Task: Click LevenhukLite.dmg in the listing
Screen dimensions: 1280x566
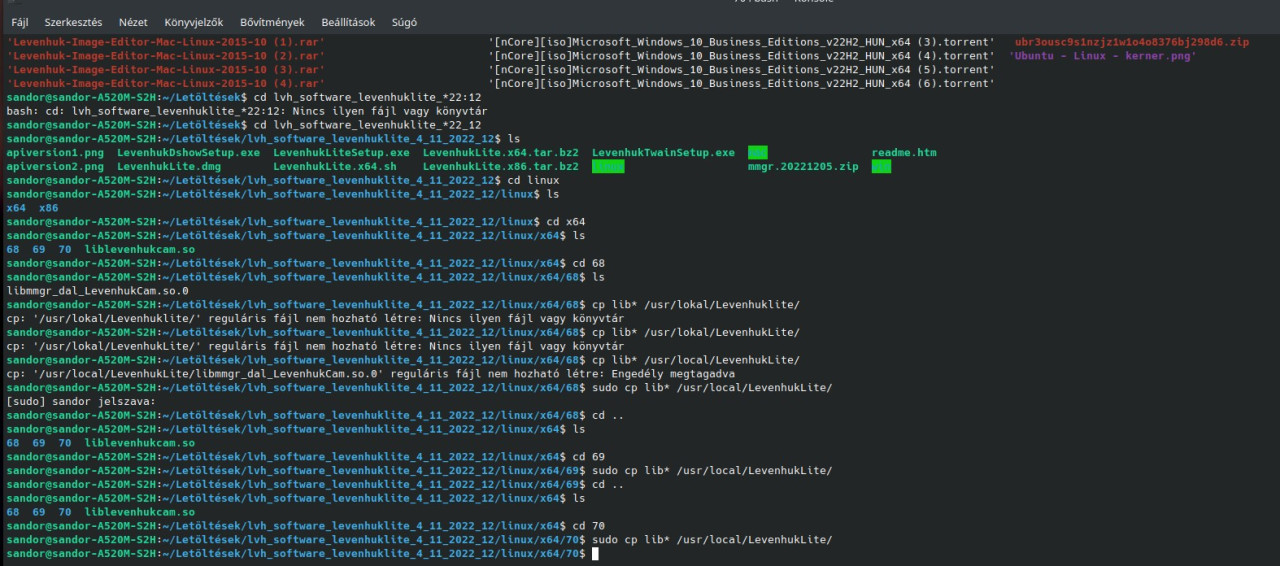Action: (169, 166)
